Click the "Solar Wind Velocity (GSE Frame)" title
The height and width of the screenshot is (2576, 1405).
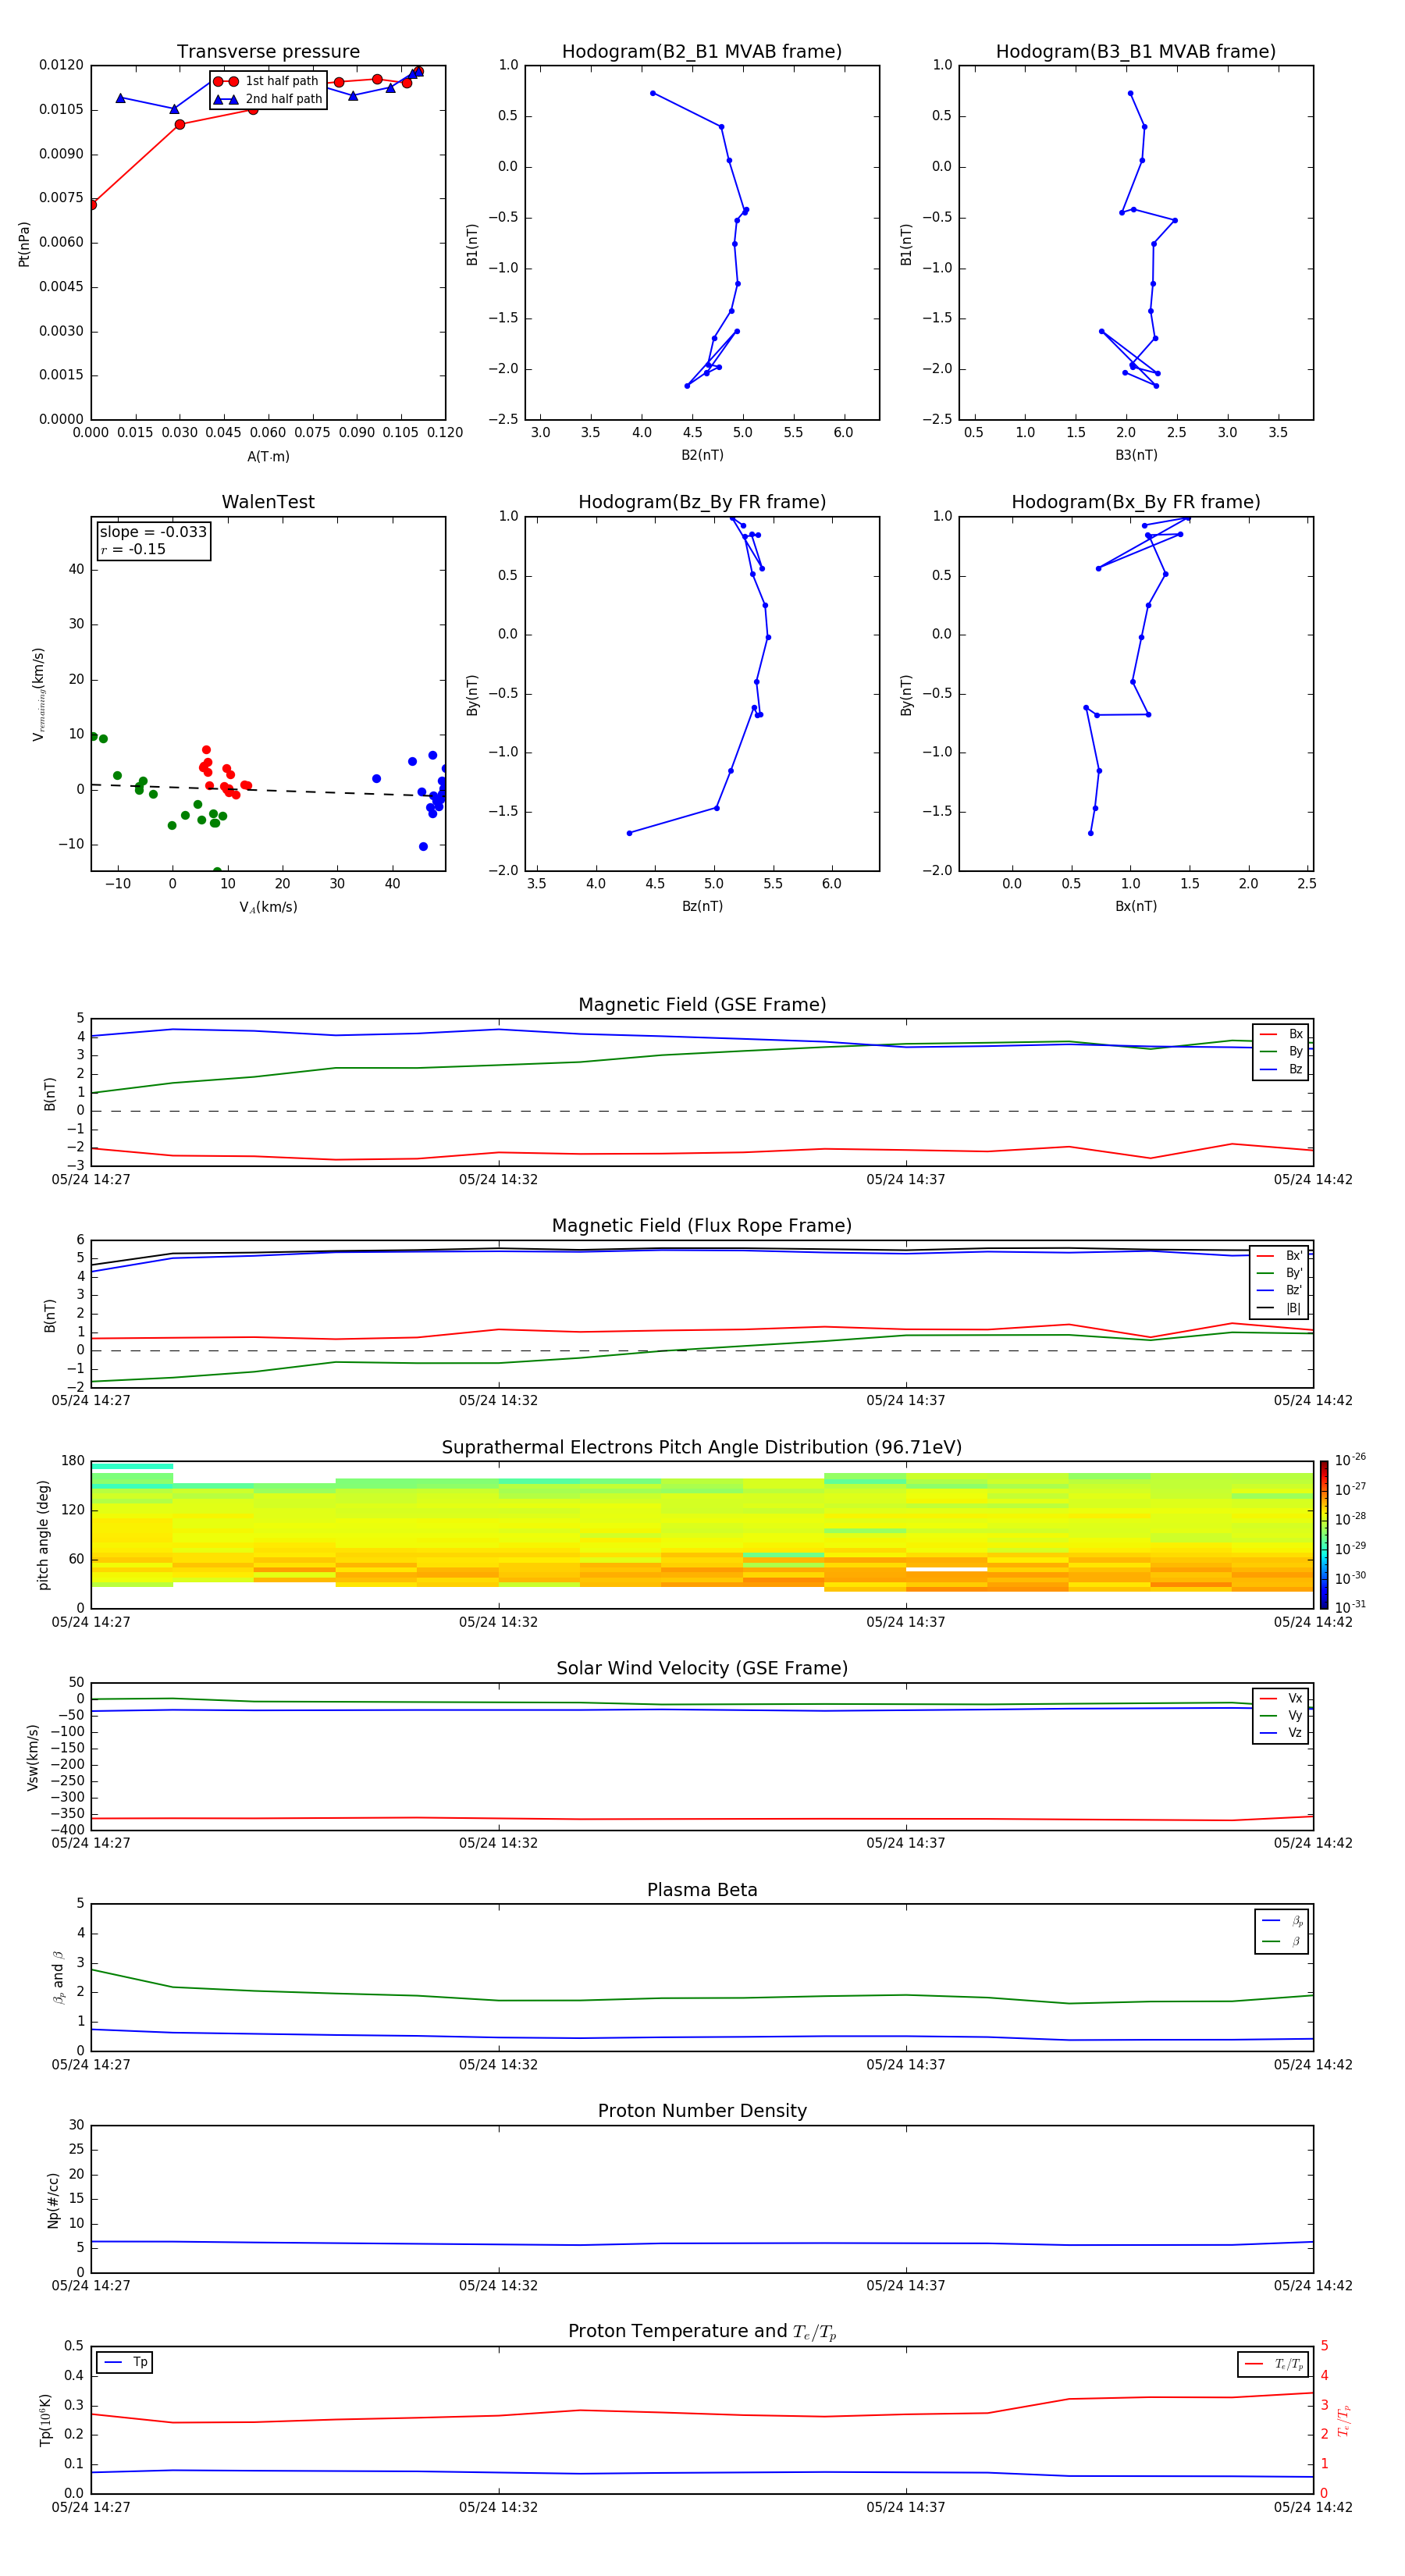702,1668
